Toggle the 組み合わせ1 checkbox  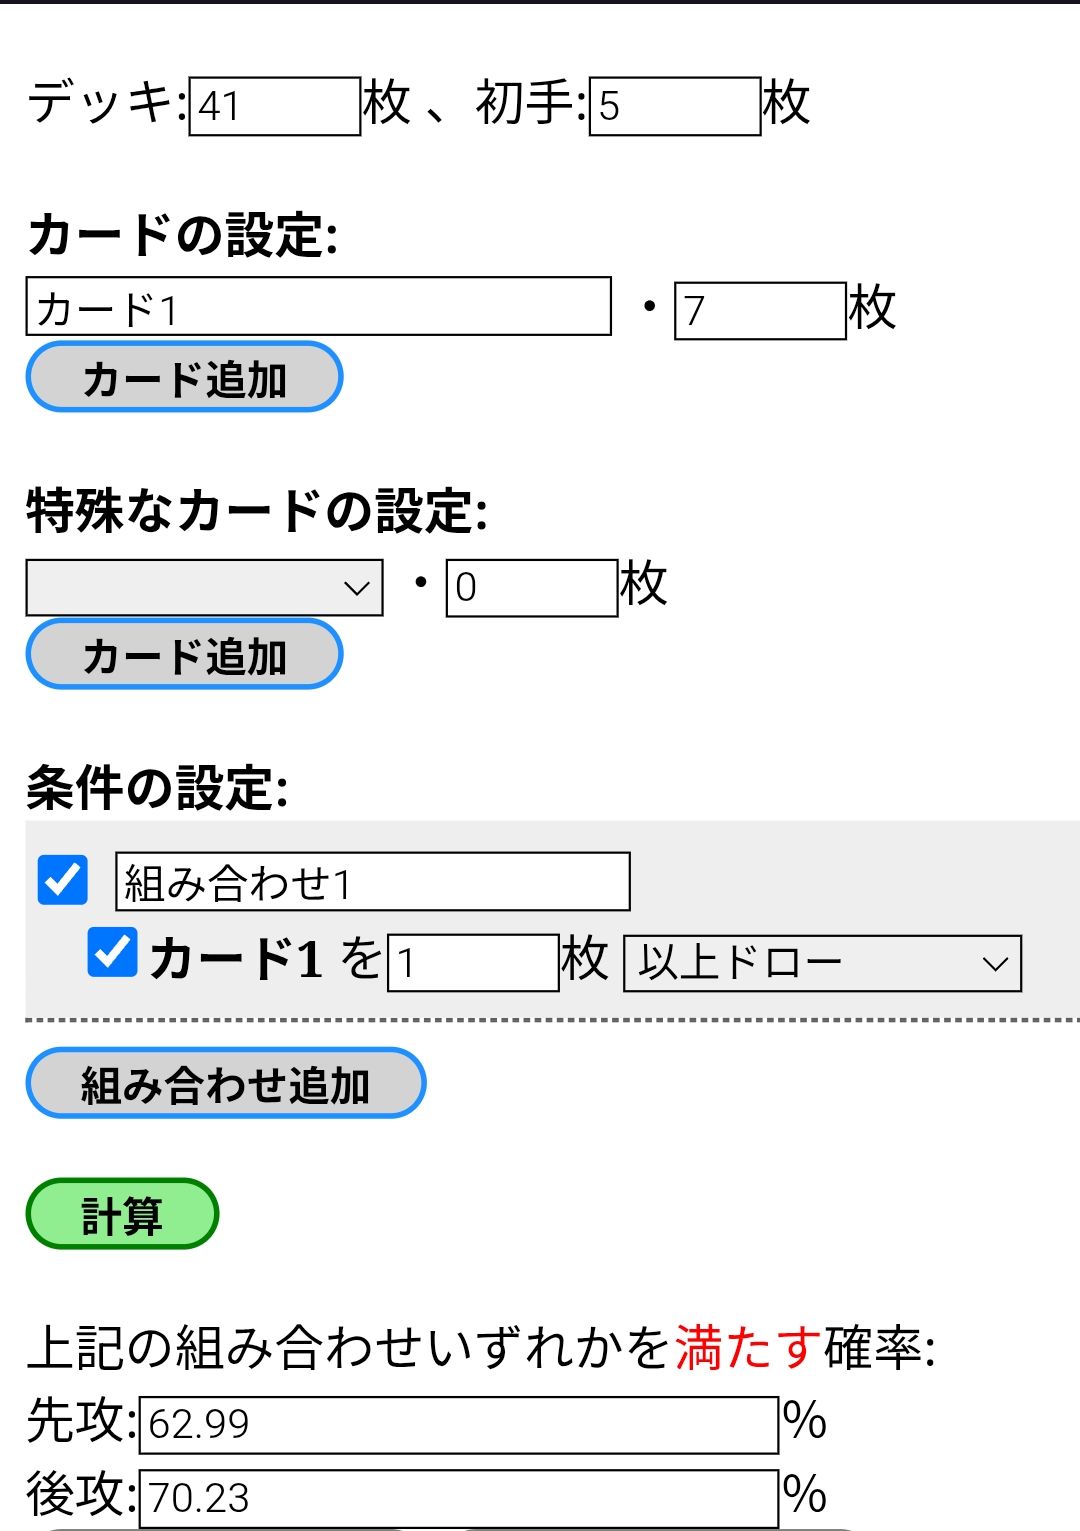[62, 880]
